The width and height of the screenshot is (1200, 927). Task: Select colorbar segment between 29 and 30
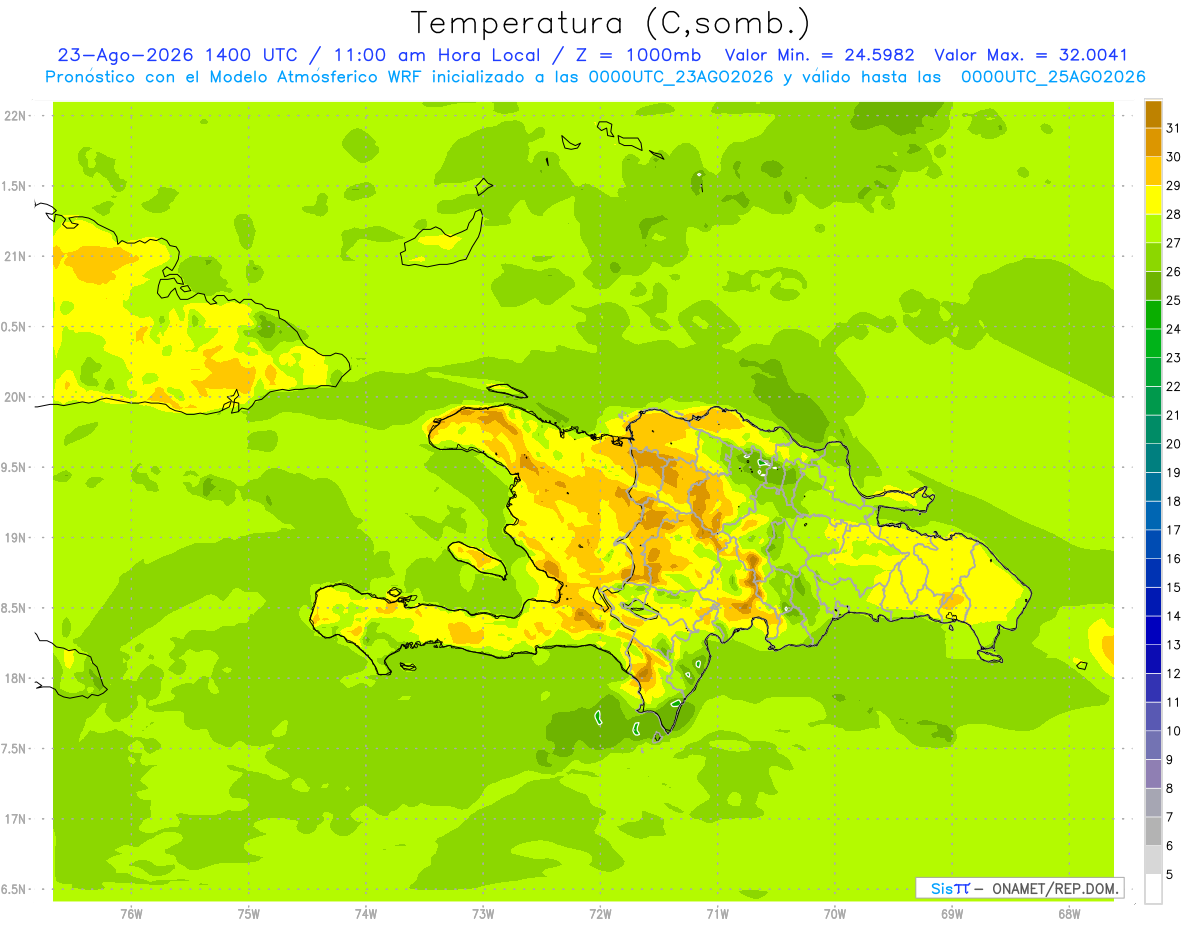1153,171
